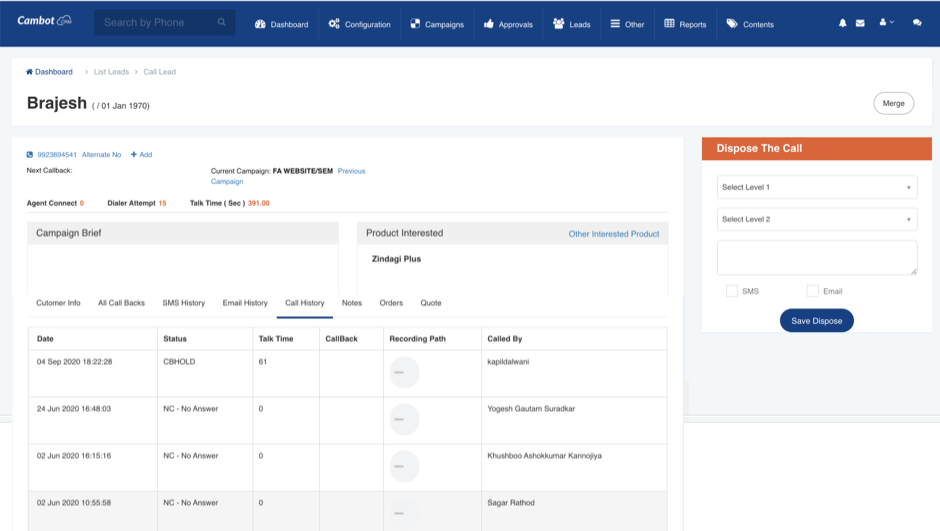Open the Select Level 2 dropdown
The image size is (940, 531).
[817, 219]
